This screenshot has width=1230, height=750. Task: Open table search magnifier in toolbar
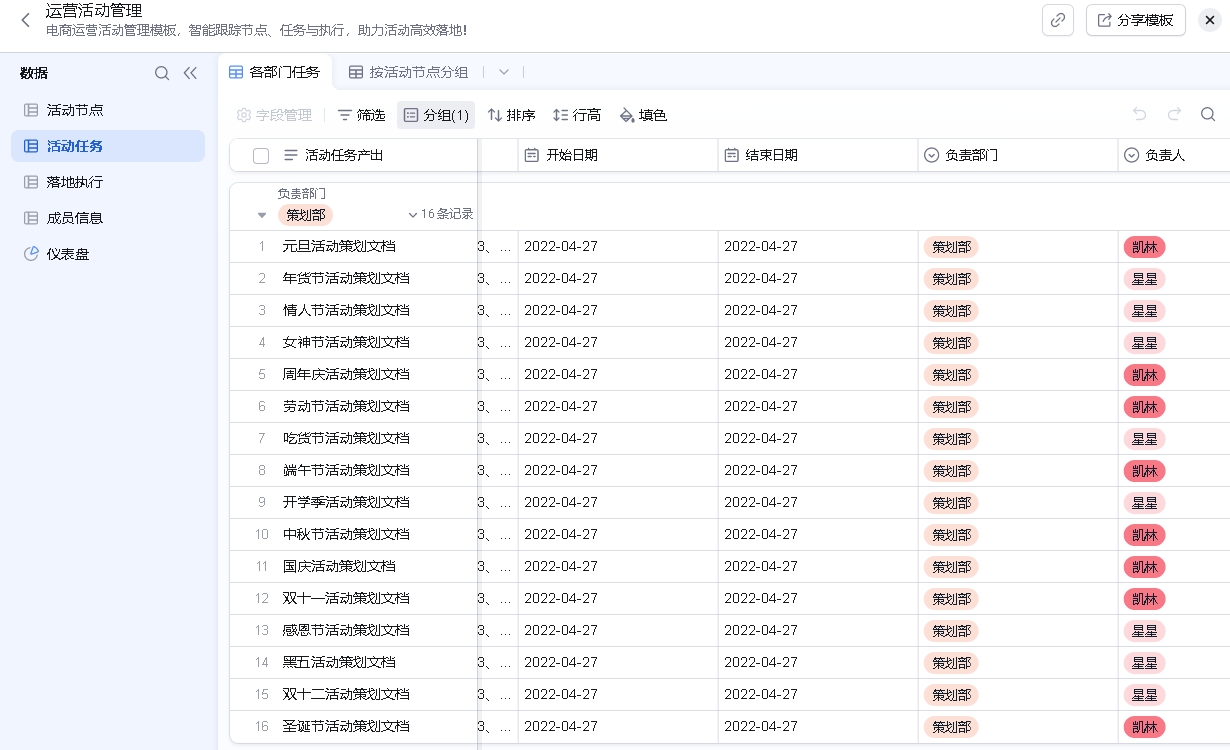tap(1208, 115)
